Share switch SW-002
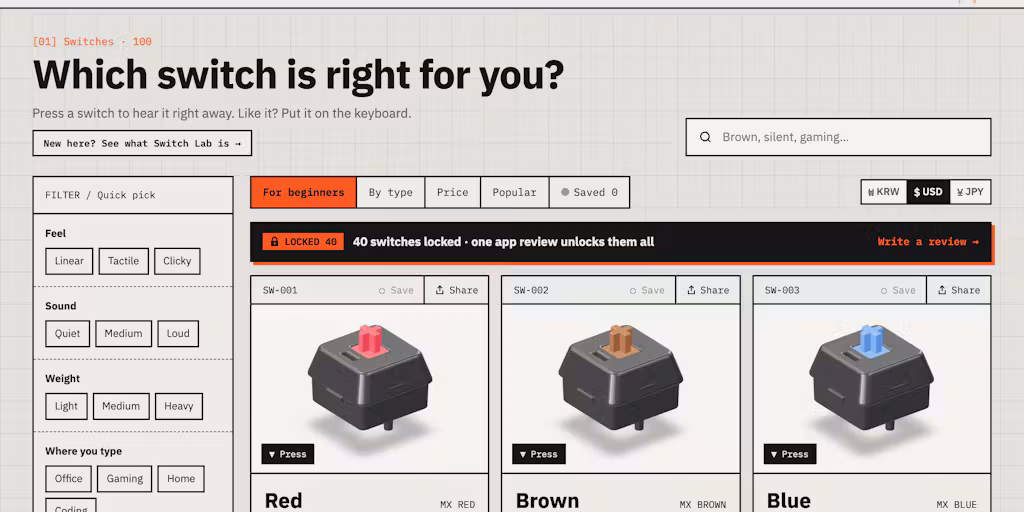 [x=708, y=290]
